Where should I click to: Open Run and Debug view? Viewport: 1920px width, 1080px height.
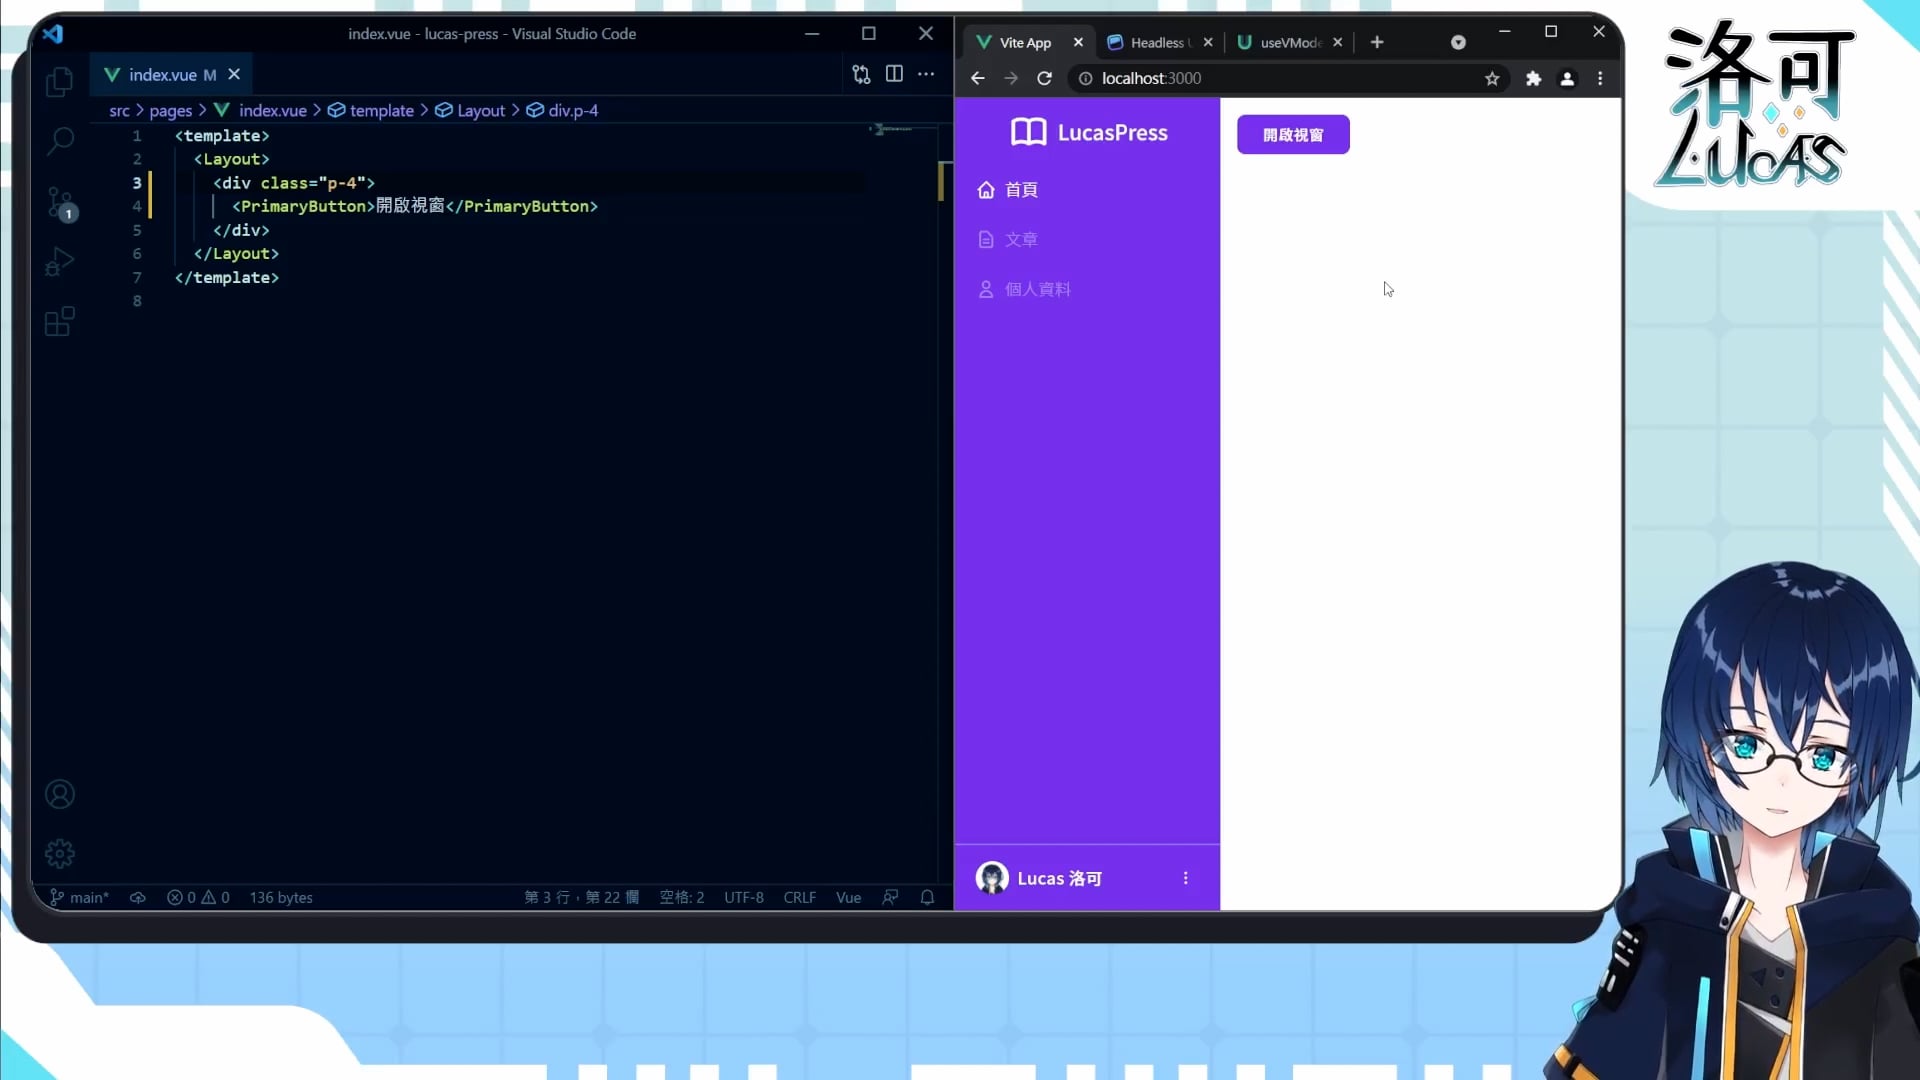point(60,262)
